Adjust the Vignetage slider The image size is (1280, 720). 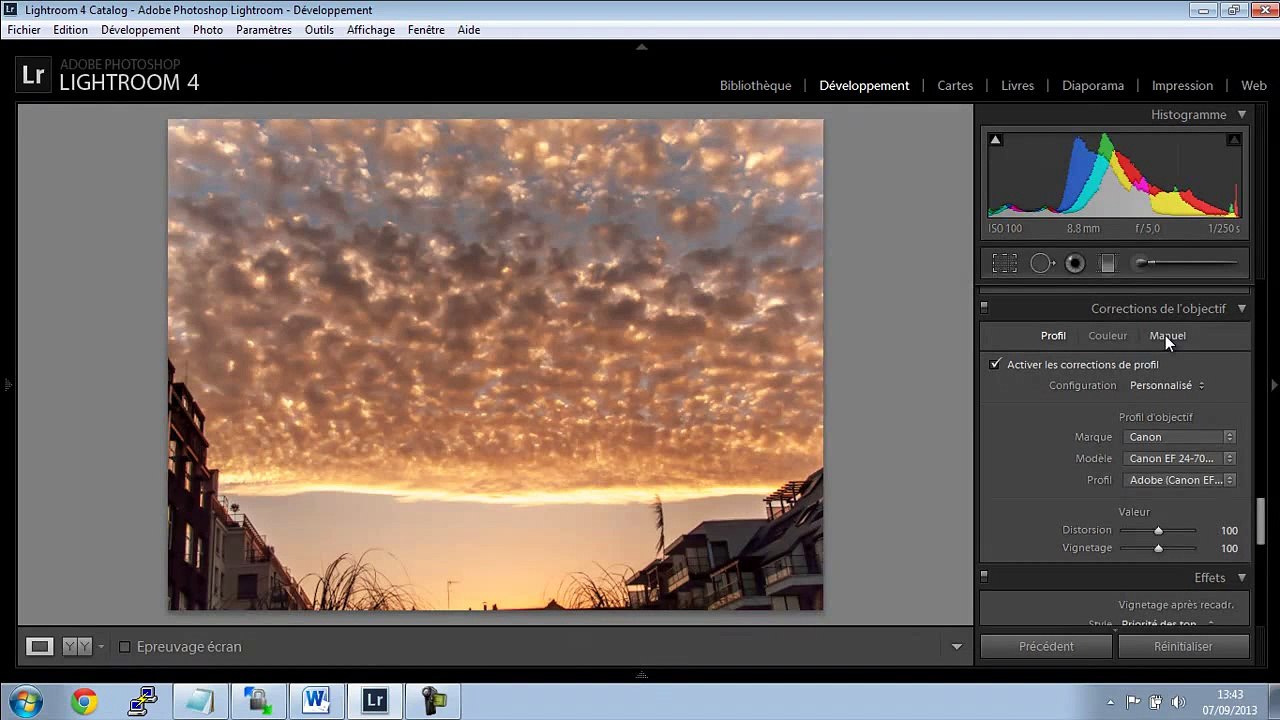point(1158,548)
